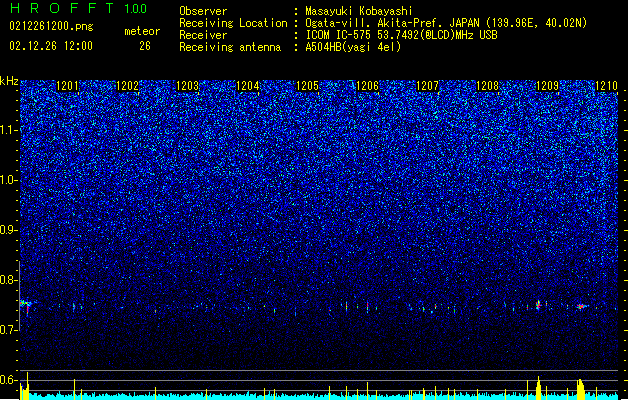
Task: Click the 1208 time marker
Action: pyautogui.click(x=487, y=86)
